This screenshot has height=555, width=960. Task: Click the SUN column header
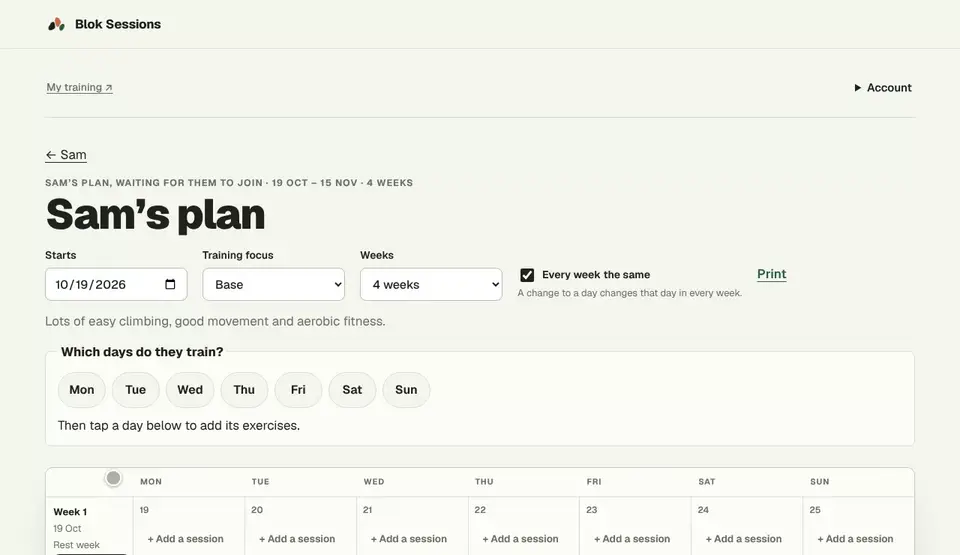(820, 482)
